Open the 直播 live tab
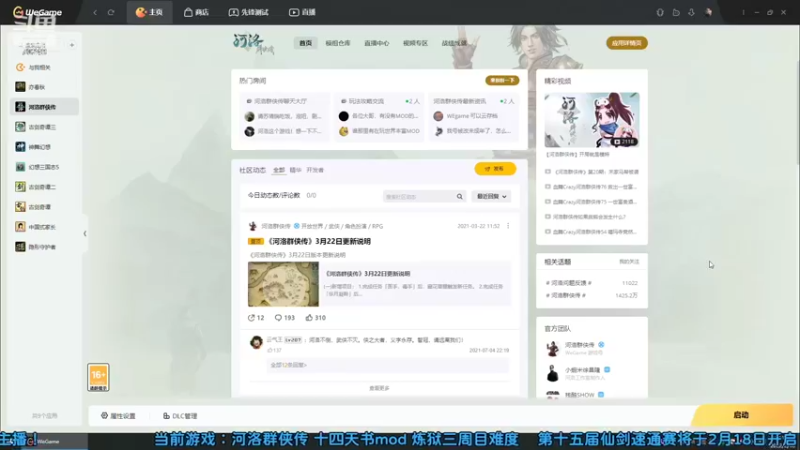The height and width of the screenshot is (450, 800). pos(302,12)
